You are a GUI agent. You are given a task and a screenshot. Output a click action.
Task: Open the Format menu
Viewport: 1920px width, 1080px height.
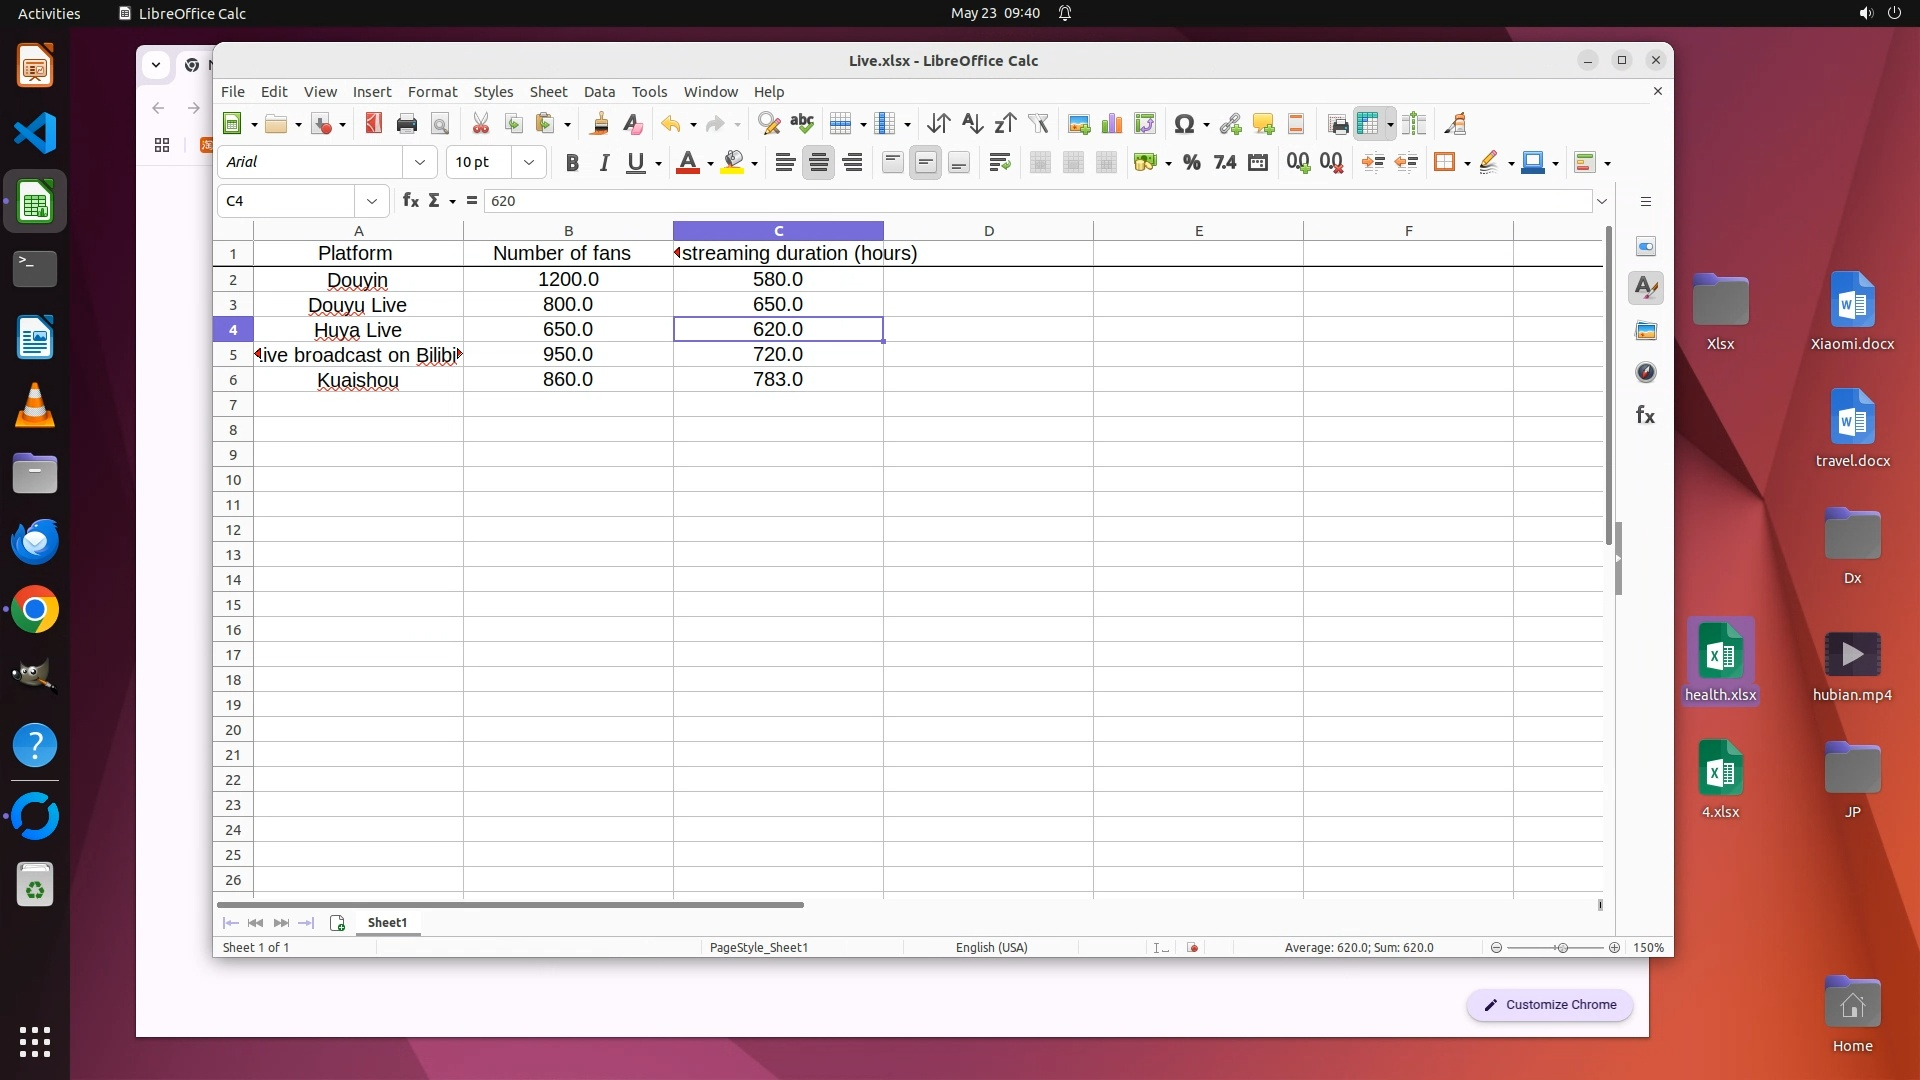coord(432,91)
